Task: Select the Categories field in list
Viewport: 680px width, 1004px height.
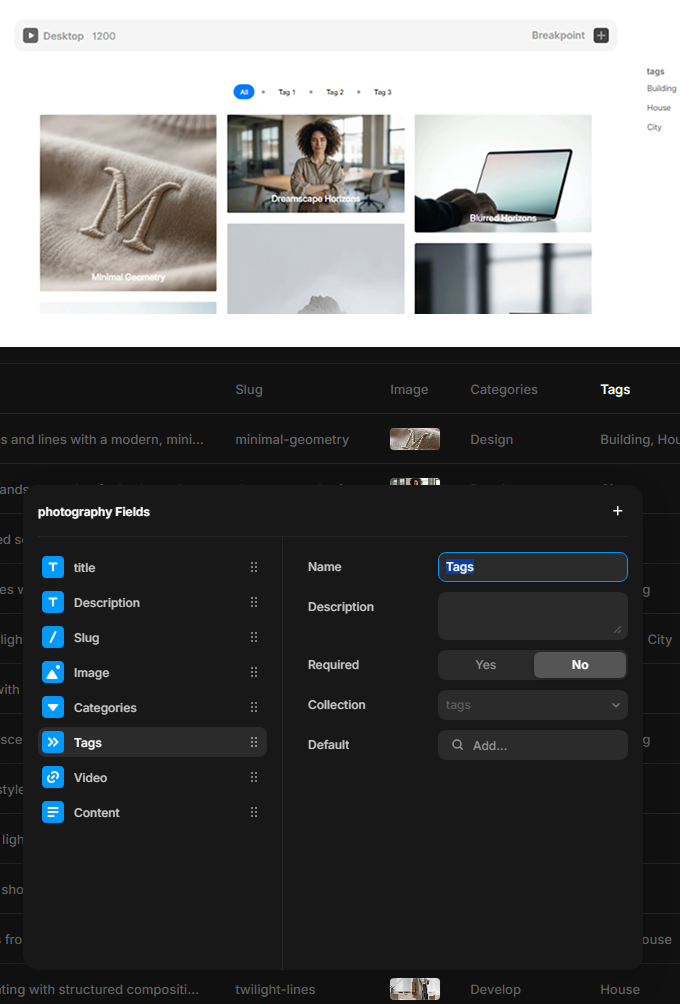Action: point(105,708)
